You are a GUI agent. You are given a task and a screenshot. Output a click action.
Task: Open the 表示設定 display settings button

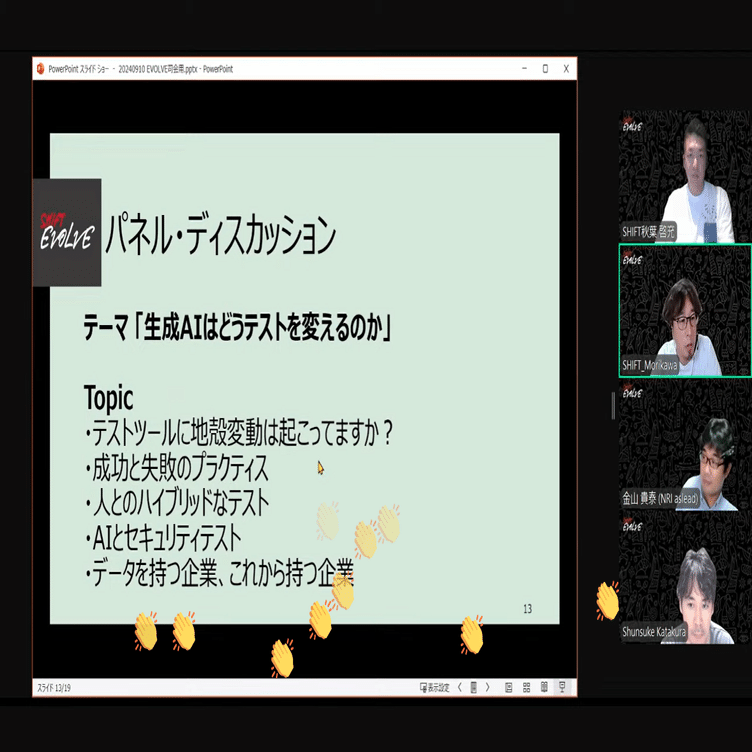(435, 688)
